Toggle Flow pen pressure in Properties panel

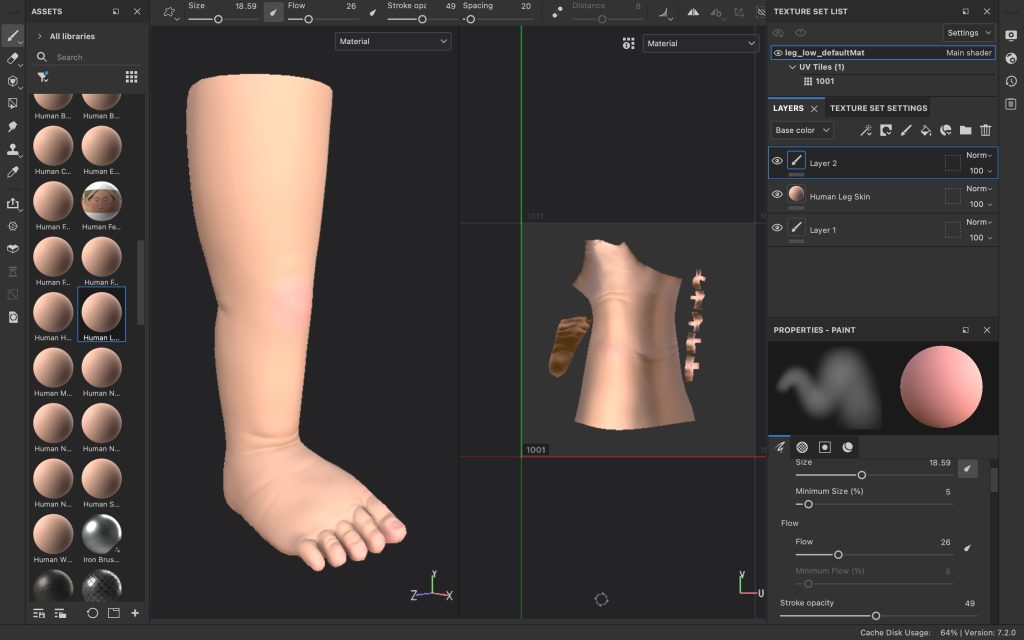click(967, 548)
